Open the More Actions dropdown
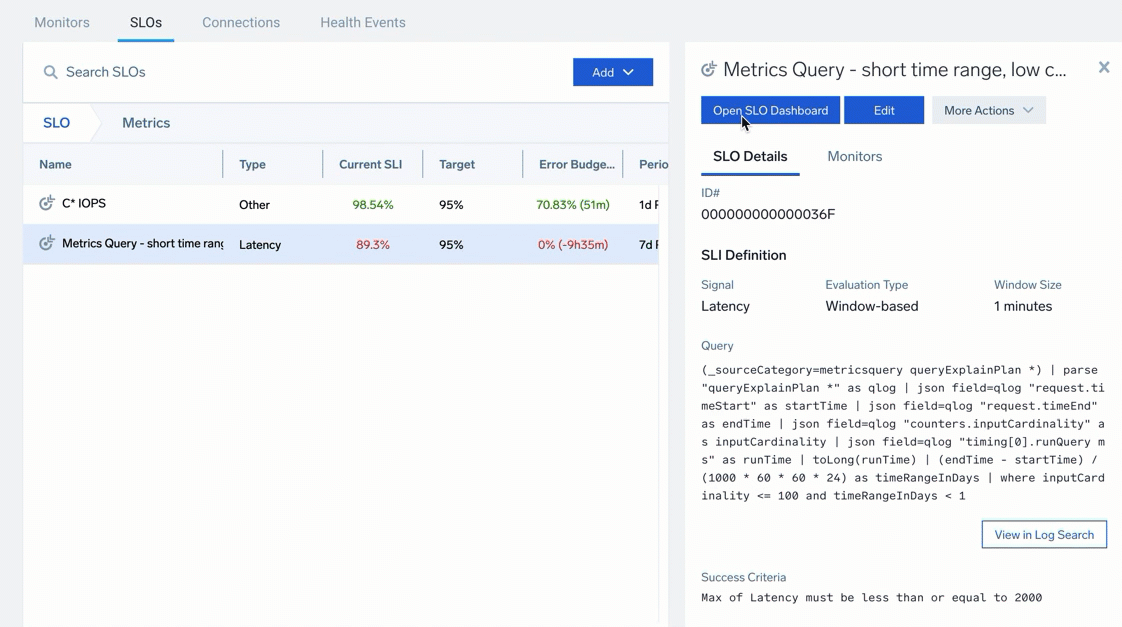1122x627 pixels. click(988, 110)
